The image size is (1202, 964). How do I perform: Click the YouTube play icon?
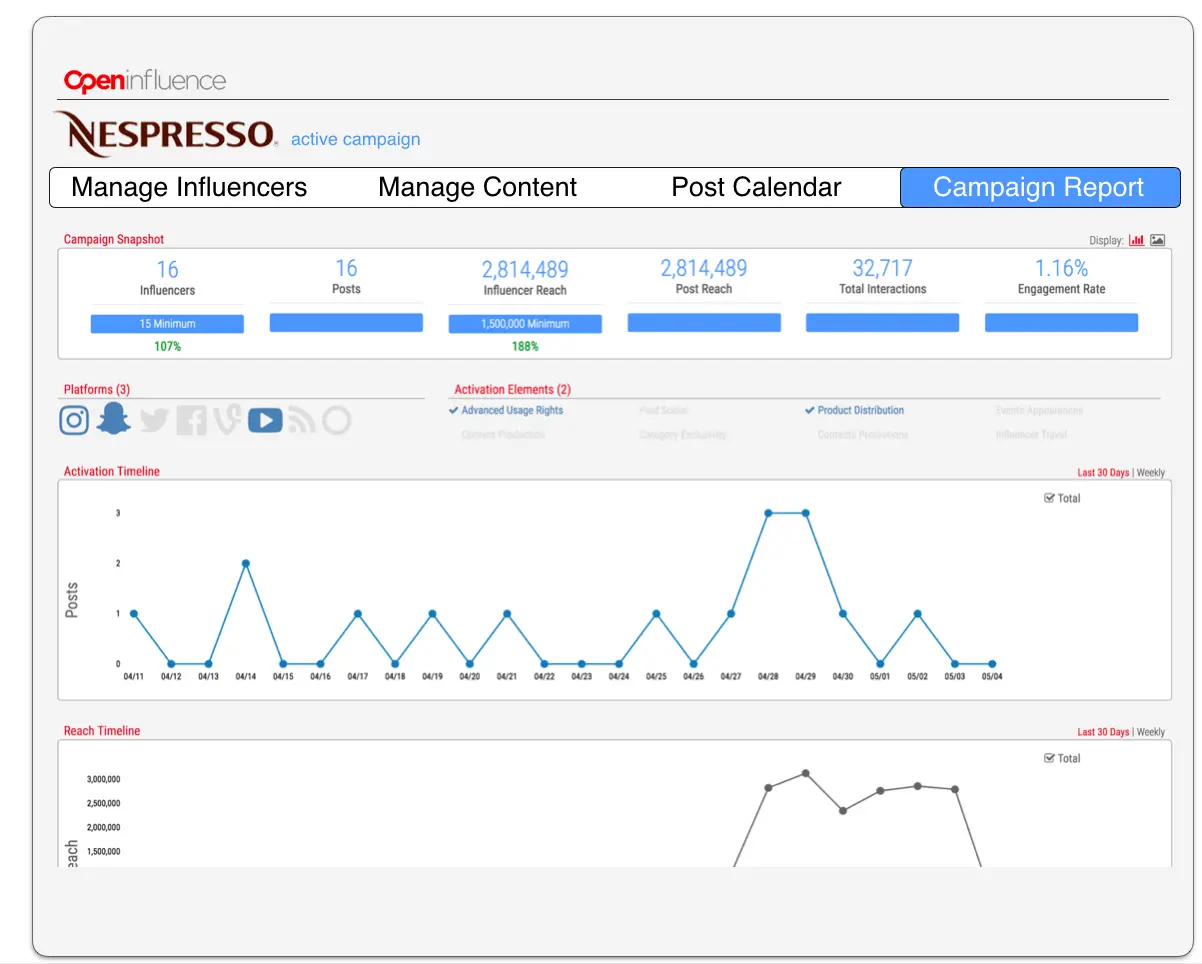pyautogui.click(x=265, y=421)
